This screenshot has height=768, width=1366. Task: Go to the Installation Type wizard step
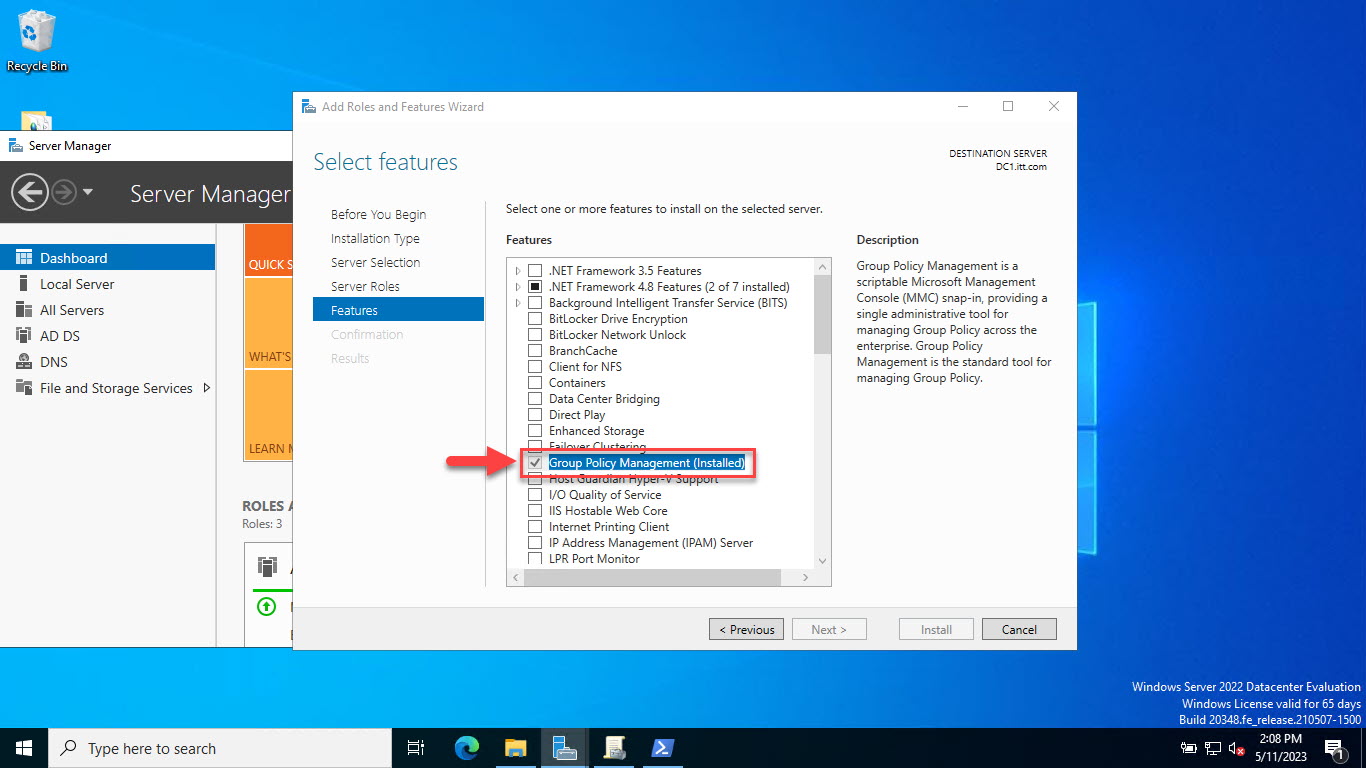tap(375, 238)
